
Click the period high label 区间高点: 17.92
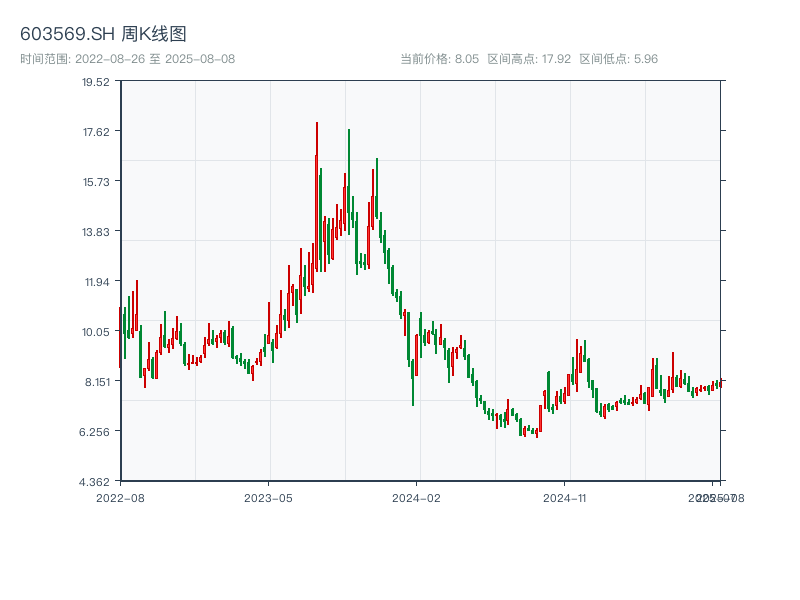tap(529, 59)
